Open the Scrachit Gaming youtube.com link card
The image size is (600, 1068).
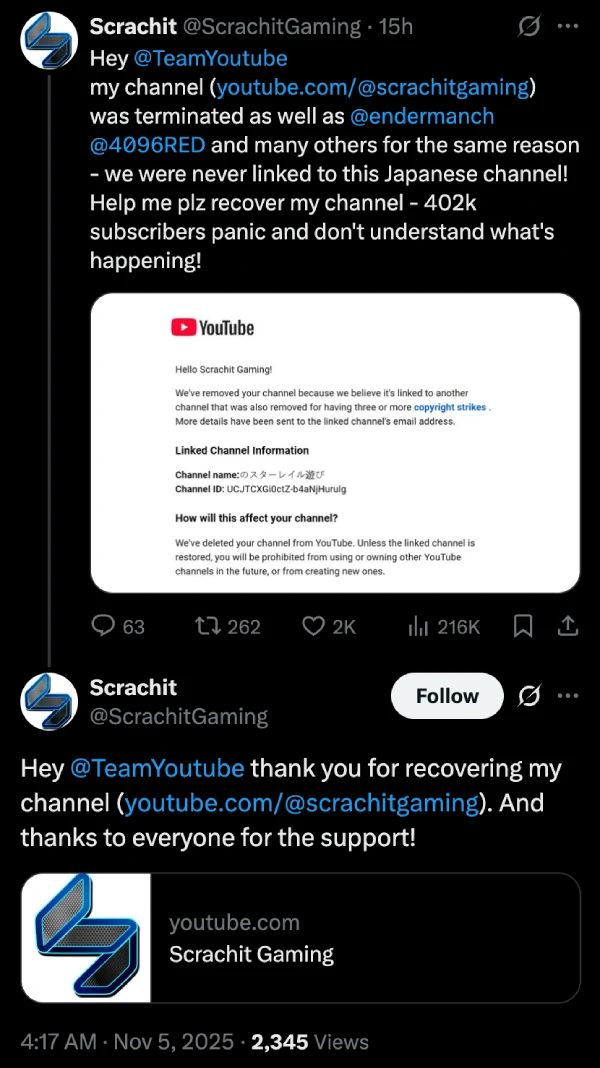pyautogui.click(x=300, y=938)
